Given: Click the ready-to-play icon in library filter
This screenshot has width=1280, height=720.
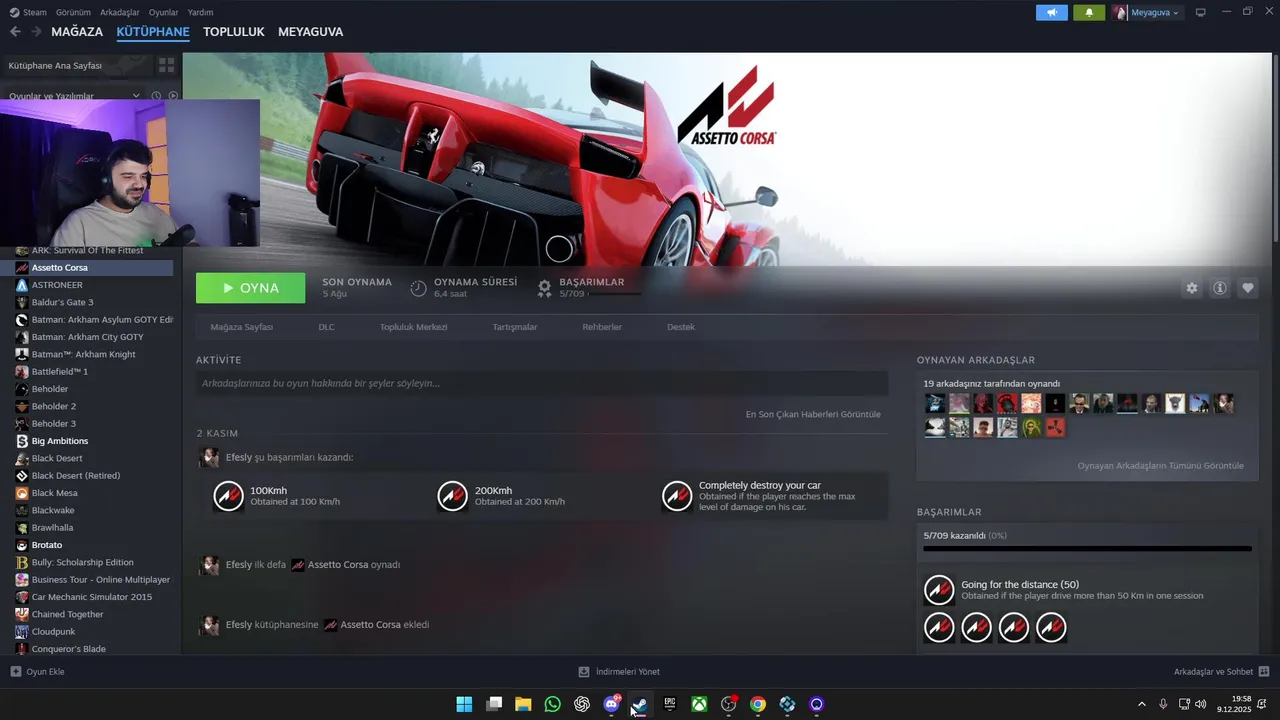Looking at the screenshot, I should pos(173,96).
